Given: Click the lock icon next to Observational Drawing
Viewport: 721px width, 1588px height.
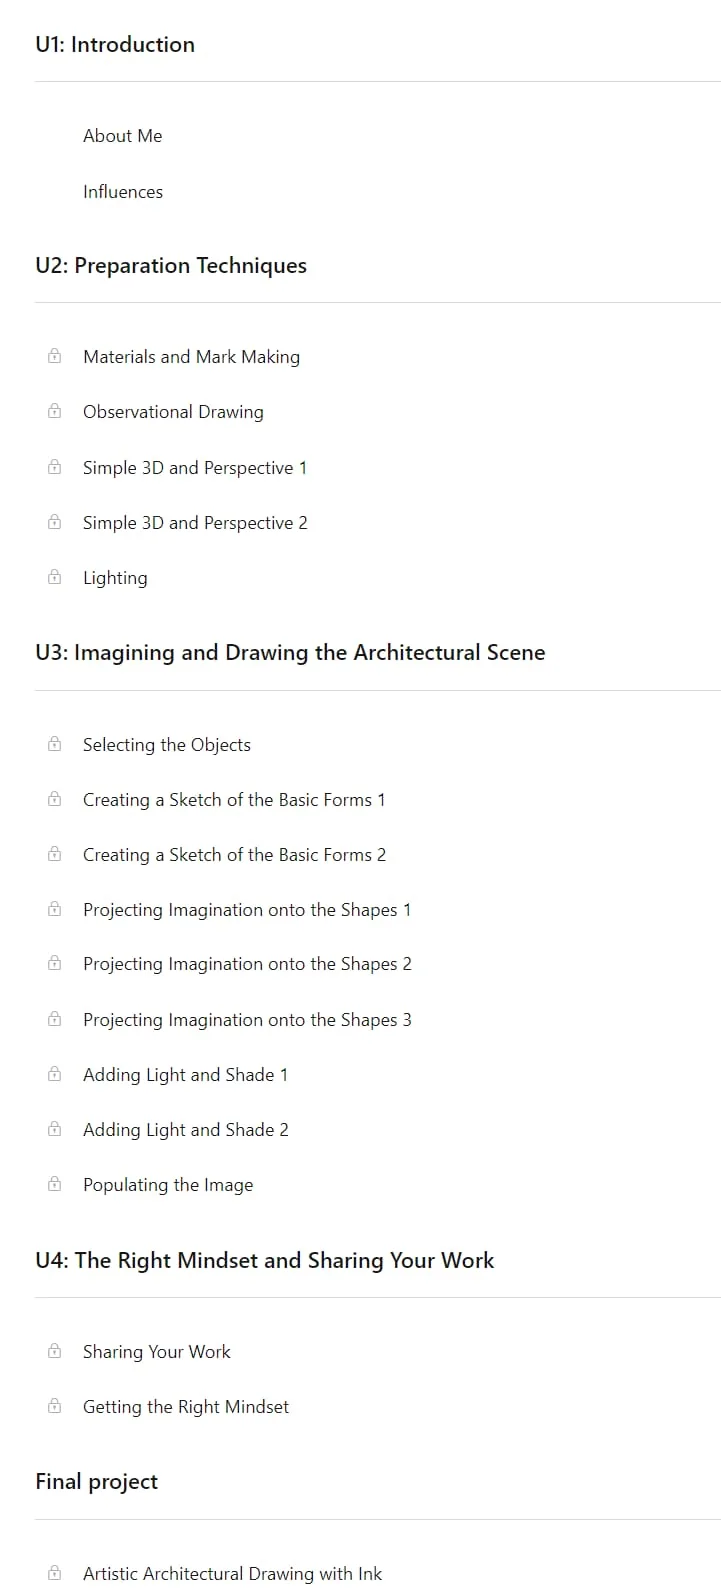Looking at the screenshot, I should coord(55,411).
